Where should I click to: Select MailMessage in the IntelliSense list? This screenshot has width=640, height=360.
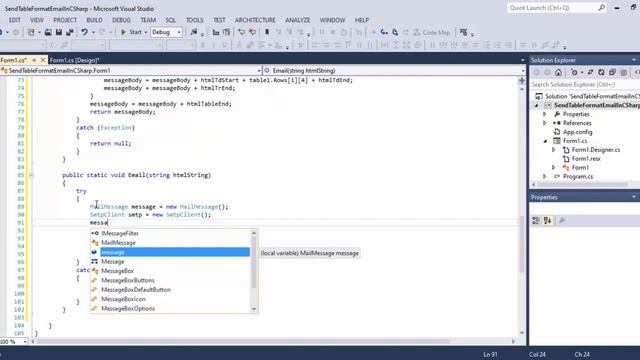coord(170,243)
